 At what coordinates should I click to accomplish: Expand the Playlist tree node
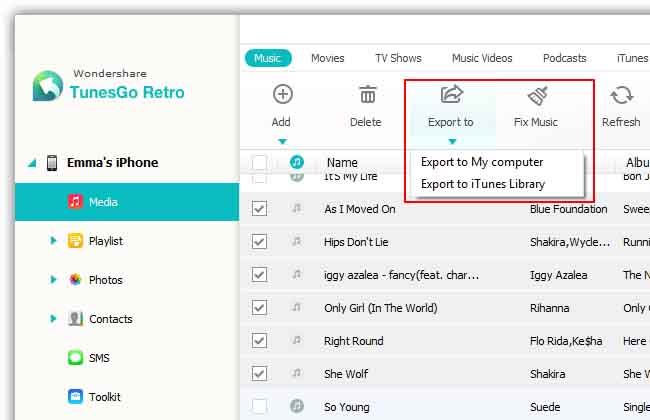coord(53,240)
